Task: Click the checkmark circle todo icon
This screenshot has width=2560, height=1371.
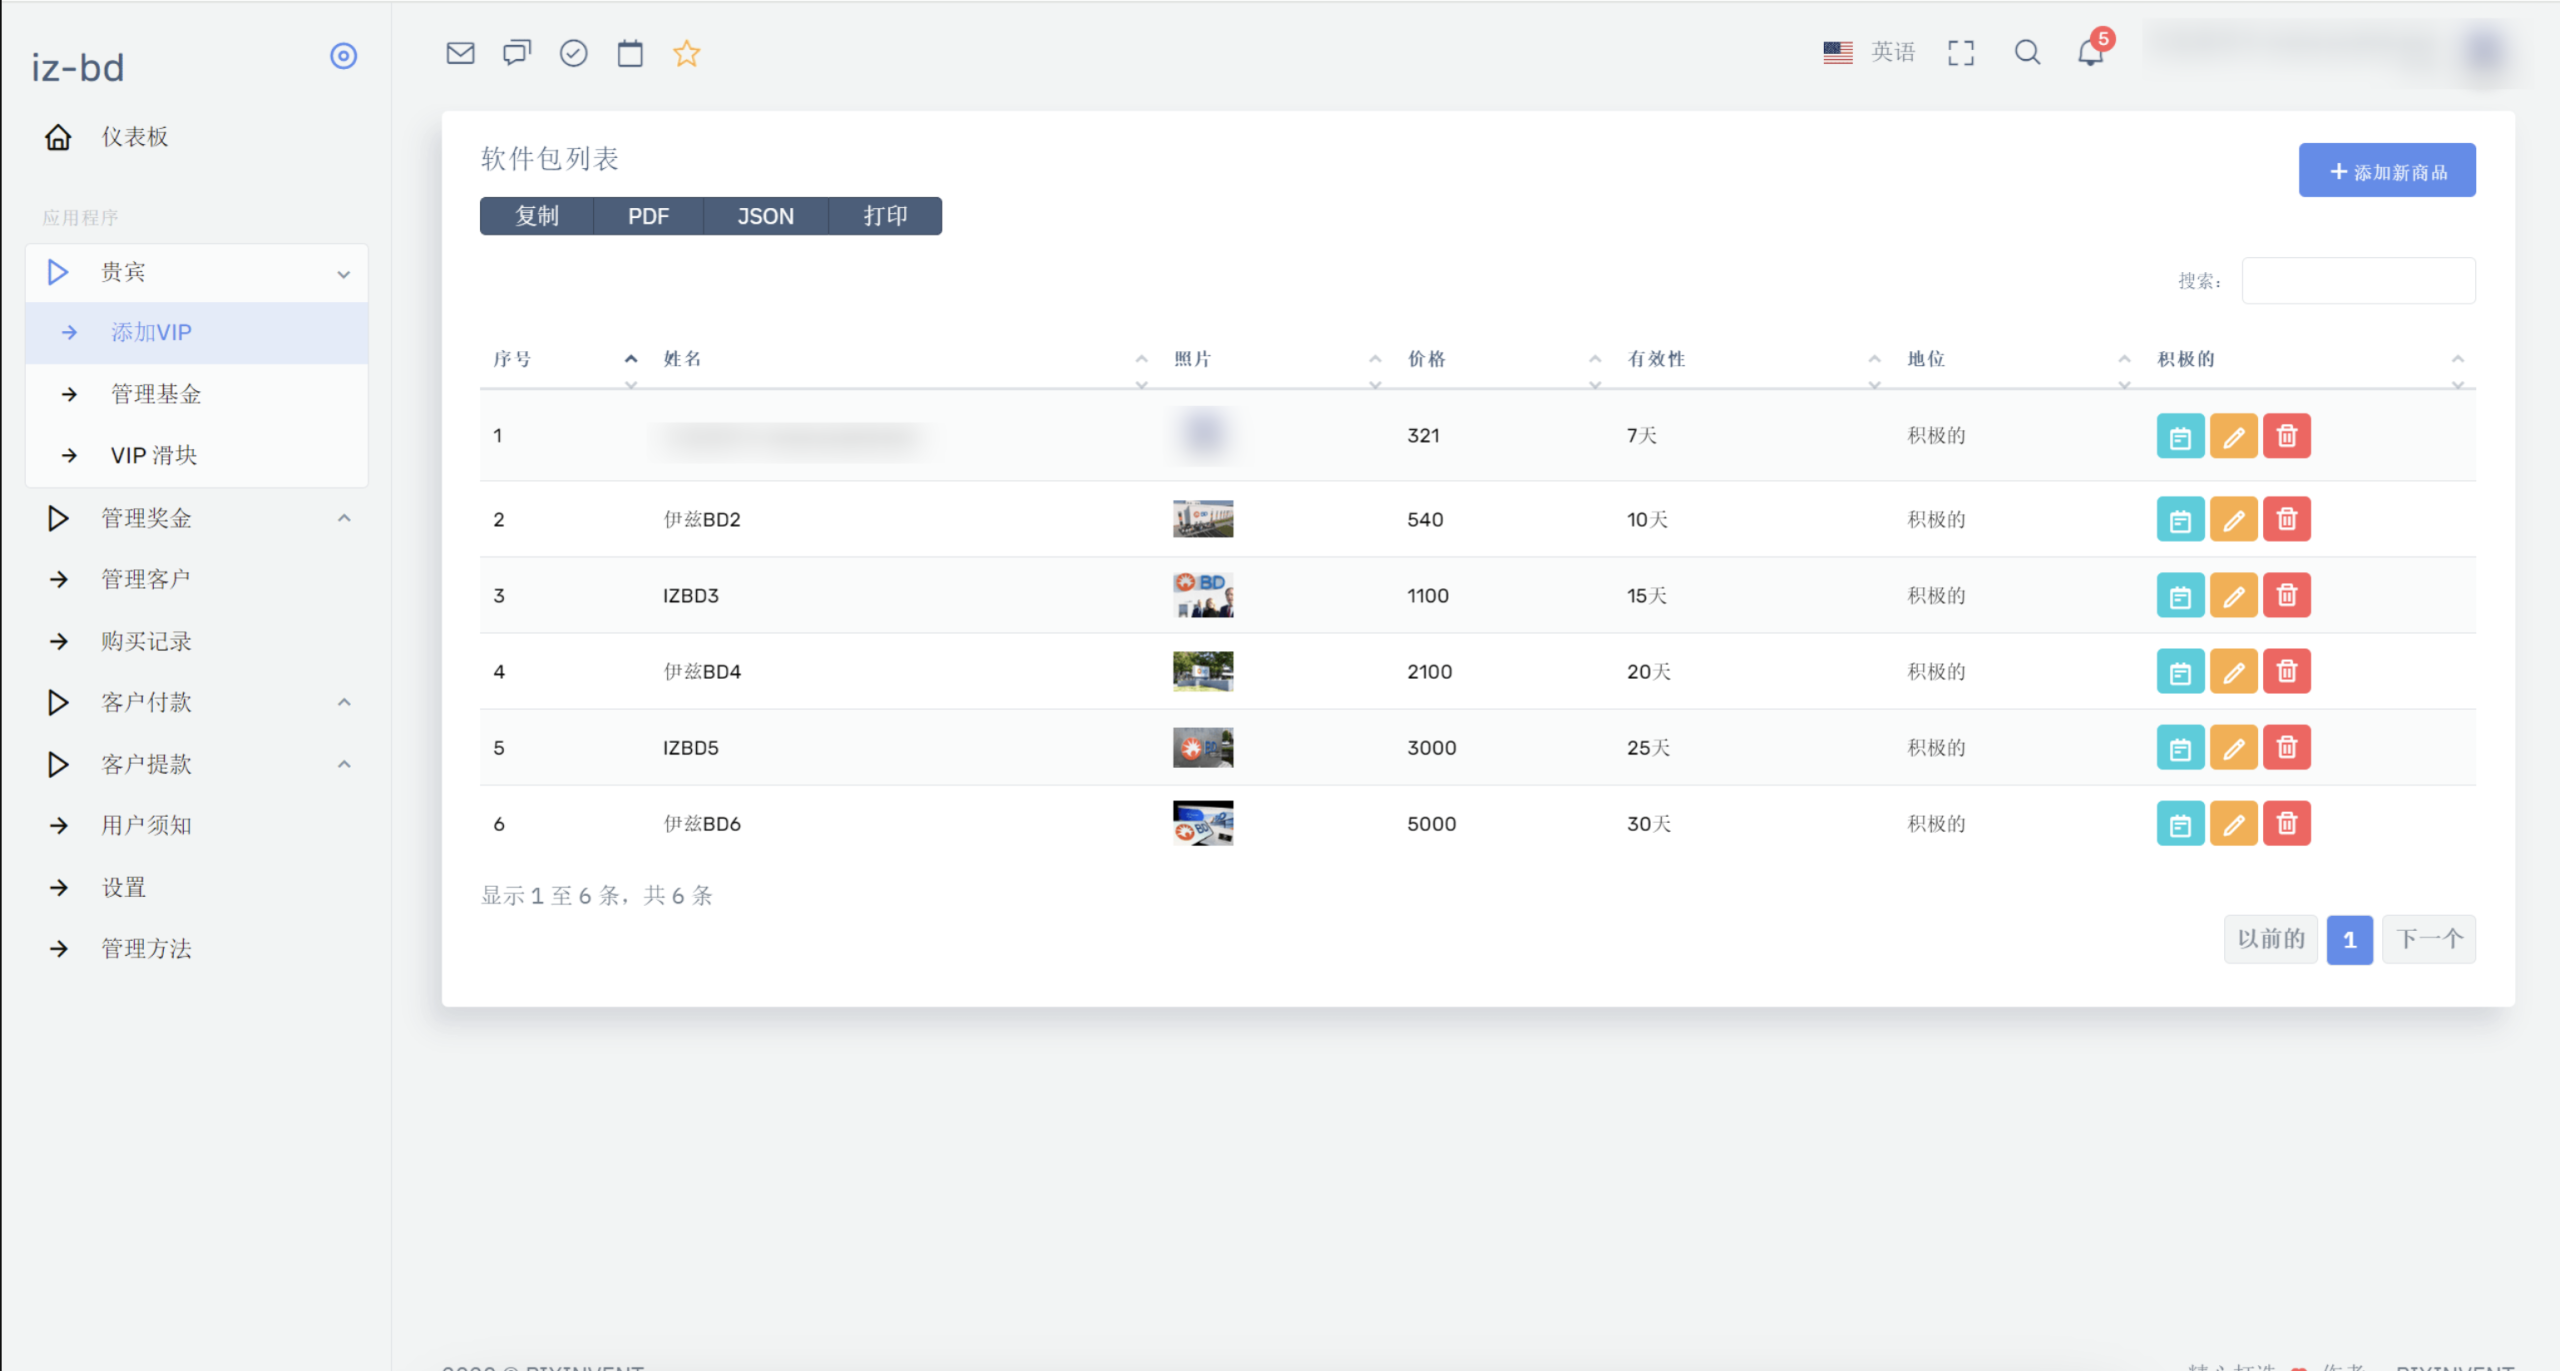Action: [x=573, y=53]
